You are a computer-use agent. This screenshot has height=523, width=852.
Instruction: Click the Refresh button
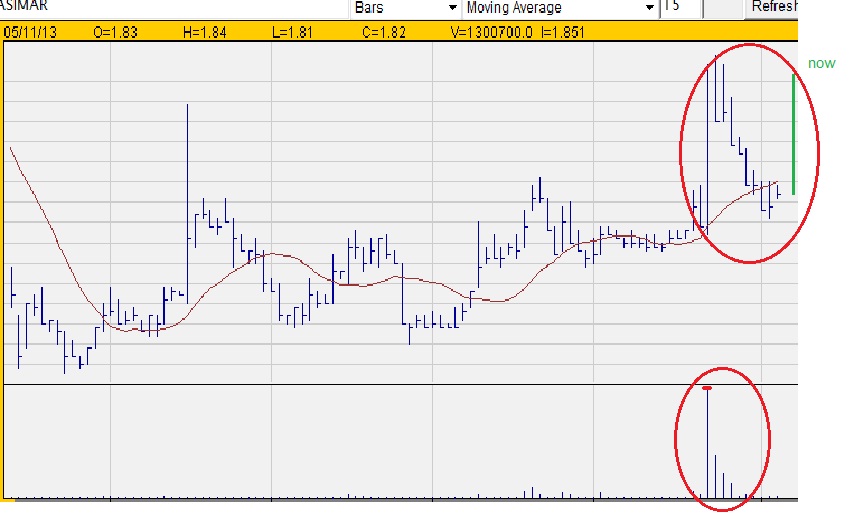pos(772,8)
